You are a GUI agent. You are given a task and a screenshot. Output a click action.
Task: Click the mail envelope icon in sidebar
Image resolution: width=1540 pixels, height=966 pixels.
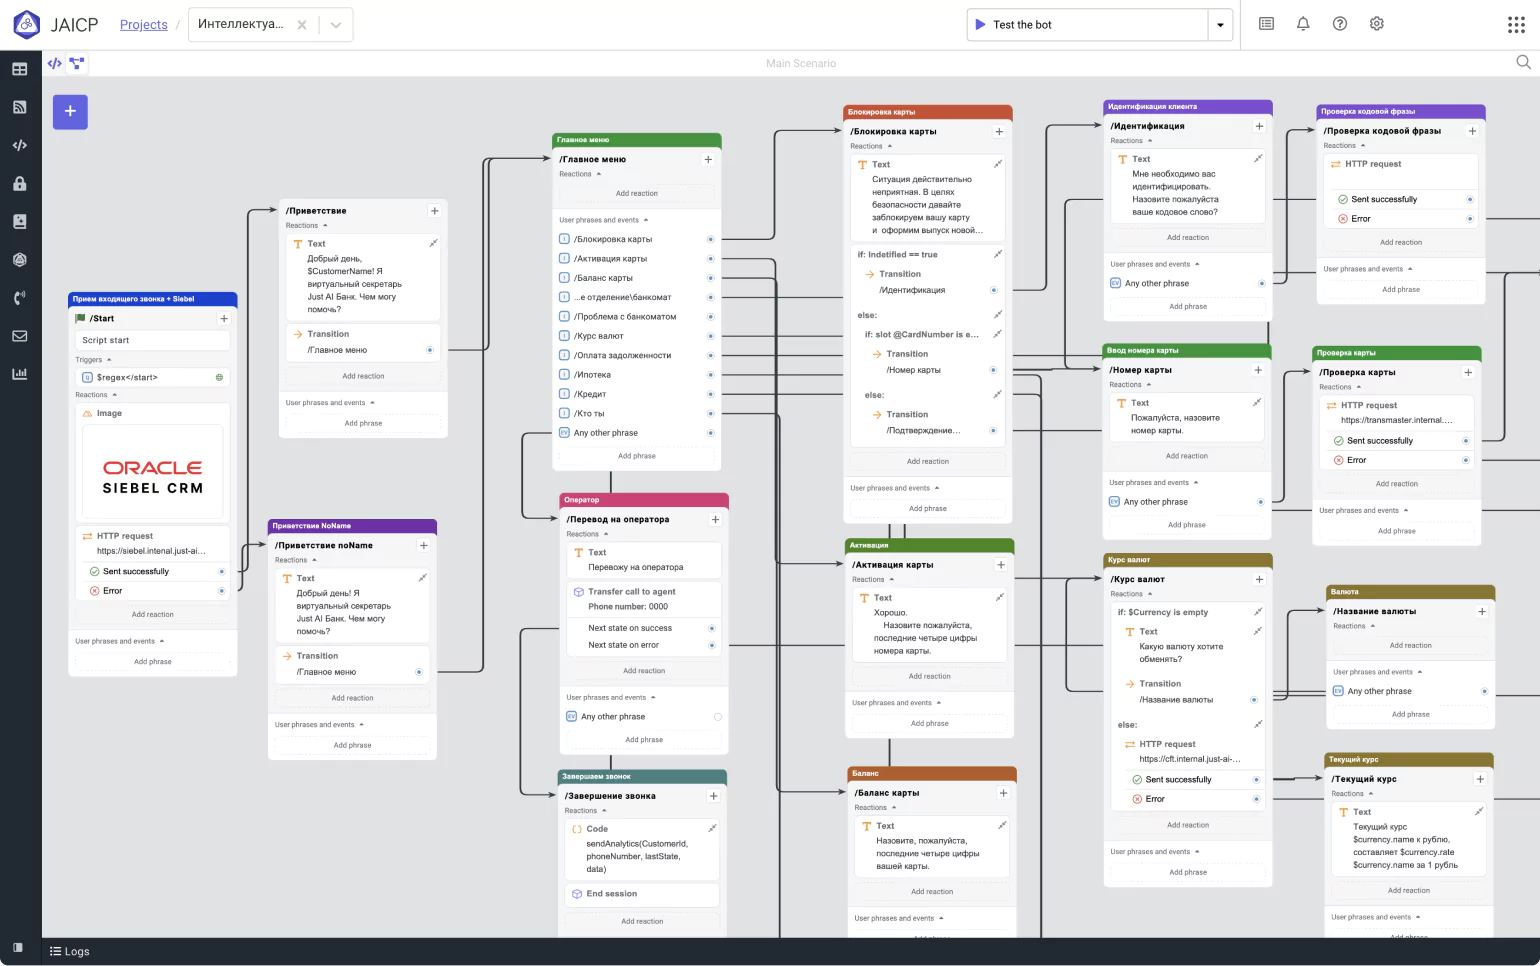pyautogui.click(x=19, y=336)
